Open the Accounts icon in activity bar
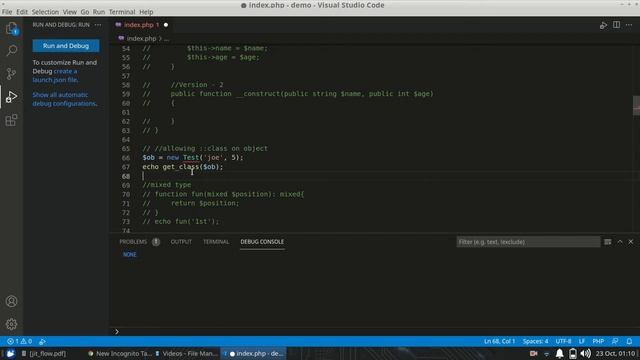The height and width of the screenshot is (360, 640). tap(11, 301)
